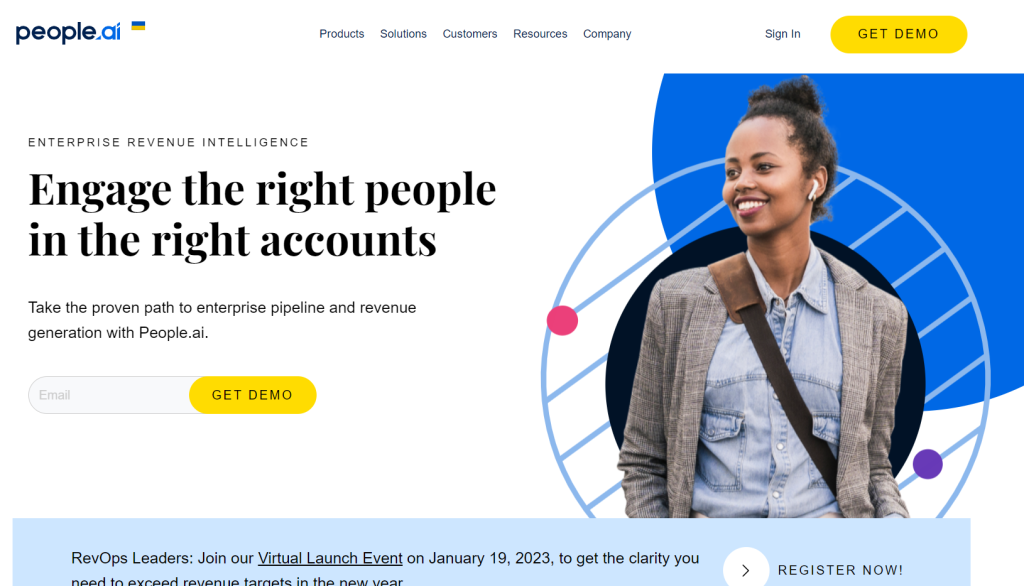Click the Sign In link
1024x586 pixels.
pyautogui.click(x=782, y=34)
